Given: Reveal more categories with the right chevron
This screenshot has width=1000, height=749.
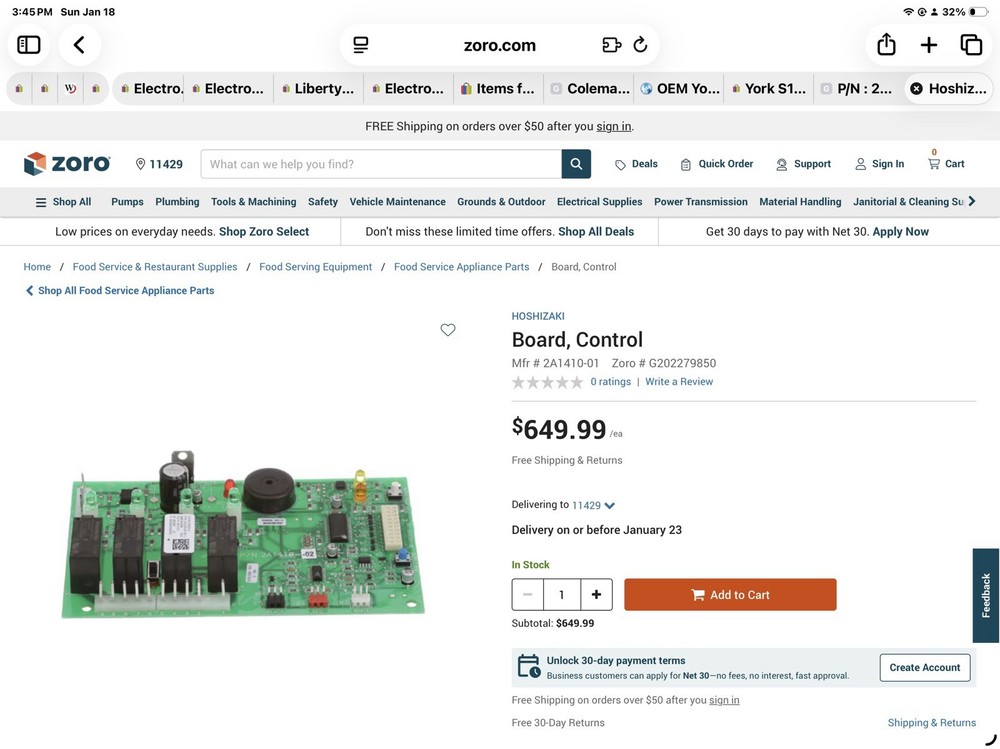Looking at the screenshot, I should [x=971, y=201].
